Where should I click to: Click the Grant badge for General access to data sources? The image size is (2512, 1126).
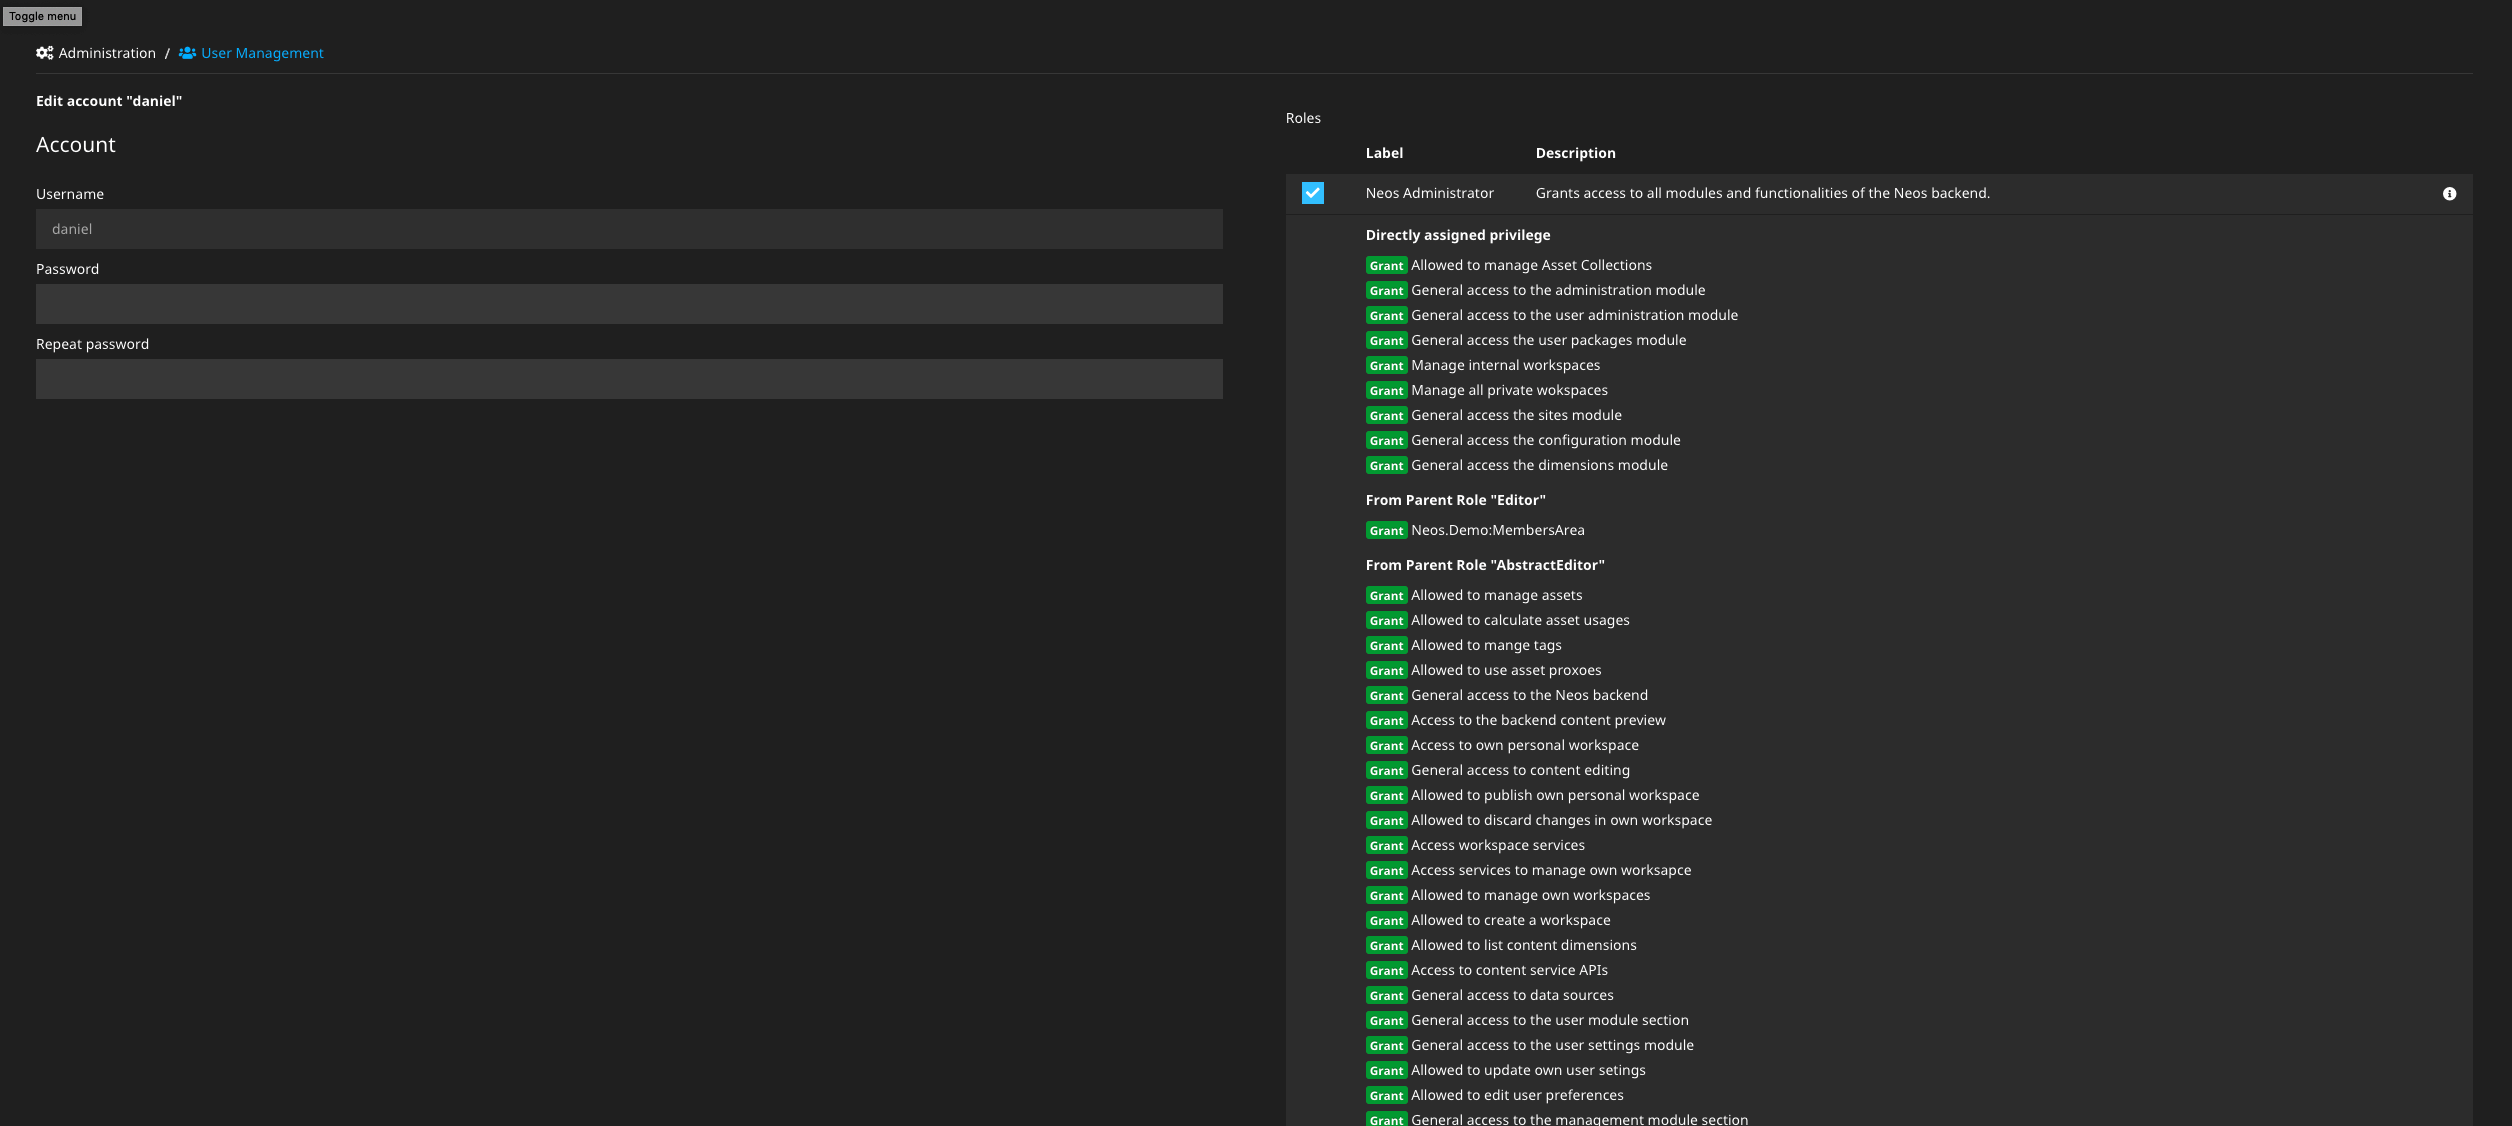coord(1386,995)
